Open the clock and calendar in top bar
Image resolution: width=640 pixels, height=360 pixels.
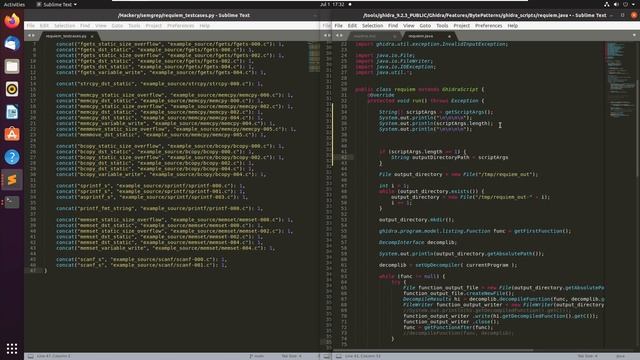click(333, 4)
